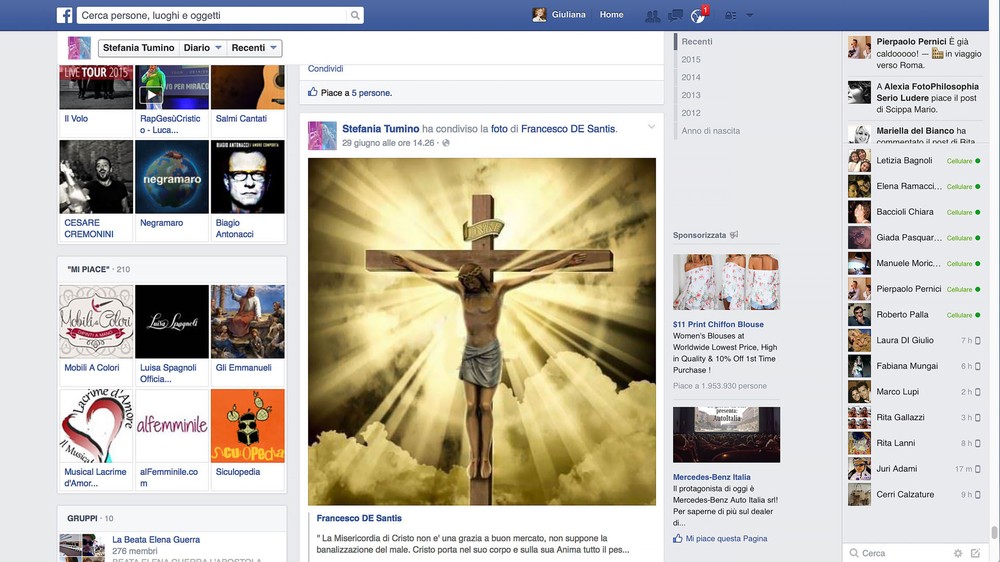Click the like thumb icon under the post
Viewport: 1000px width, 562px height.
click(312, 92)
